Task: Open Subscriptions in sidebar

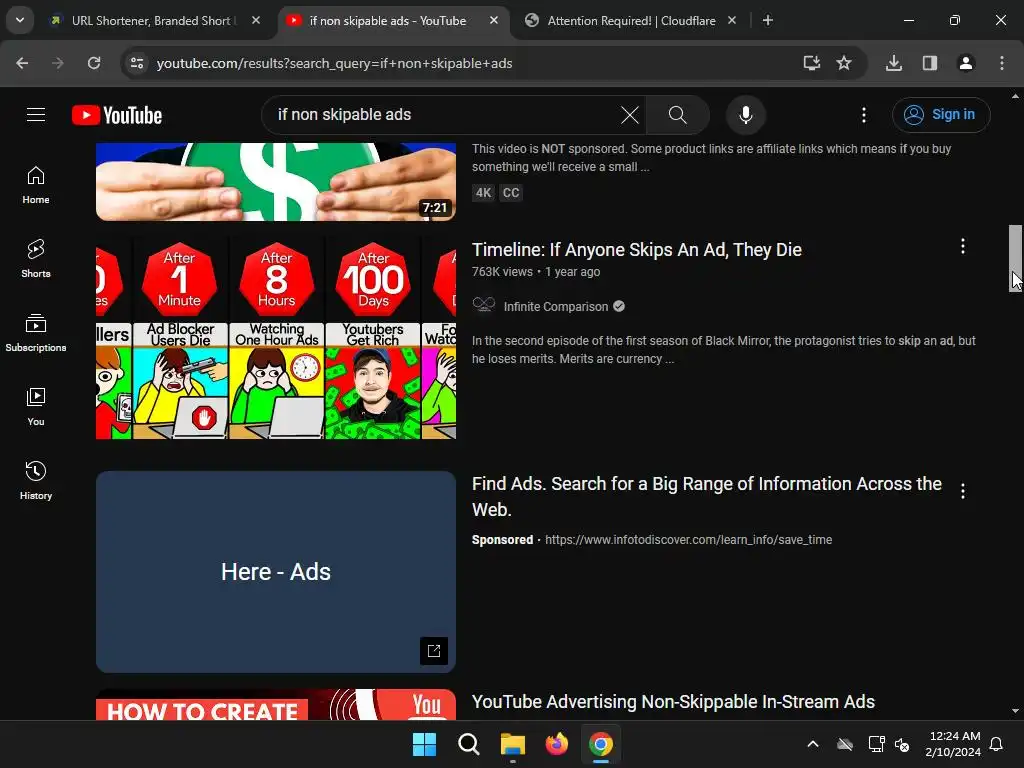Action: pos(36,332)
